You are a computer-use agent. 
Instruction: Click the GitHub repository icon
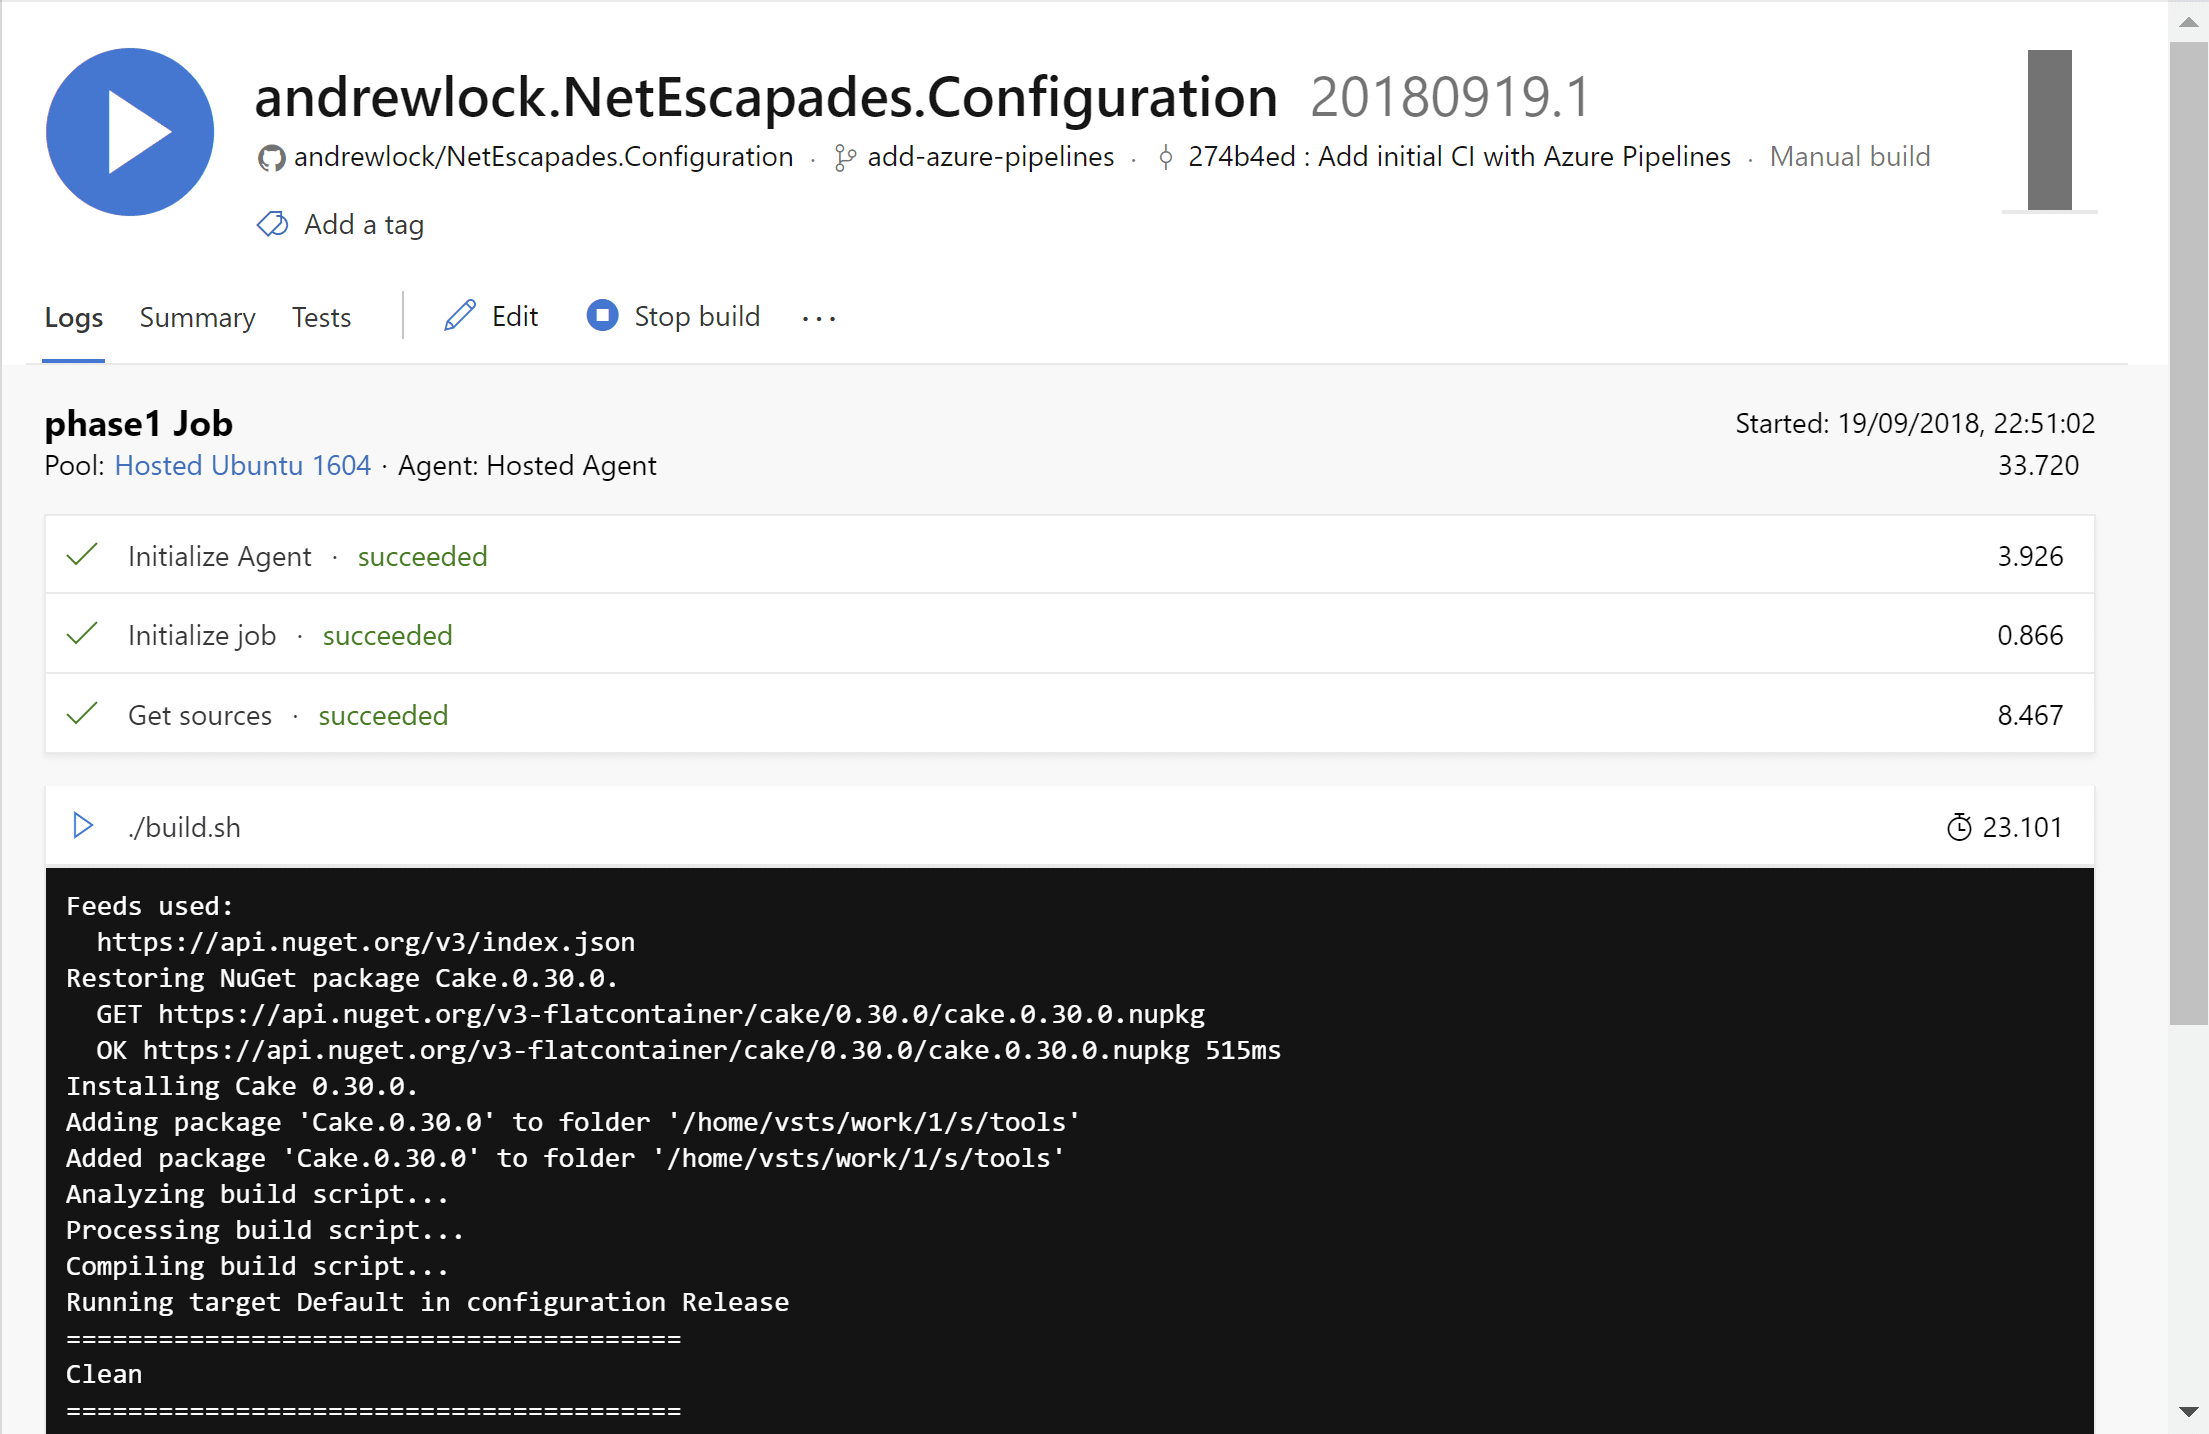(x=271, y=158)
